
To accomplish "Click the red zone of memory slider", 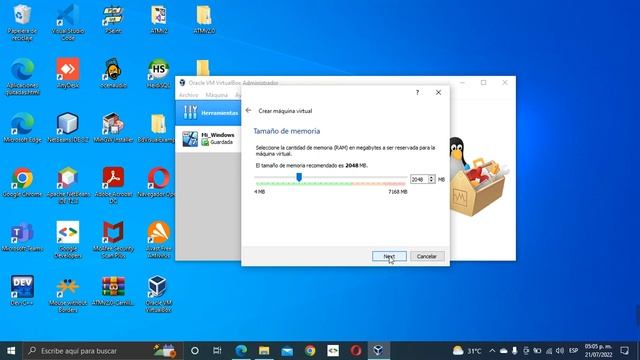I will pos(380,184).
